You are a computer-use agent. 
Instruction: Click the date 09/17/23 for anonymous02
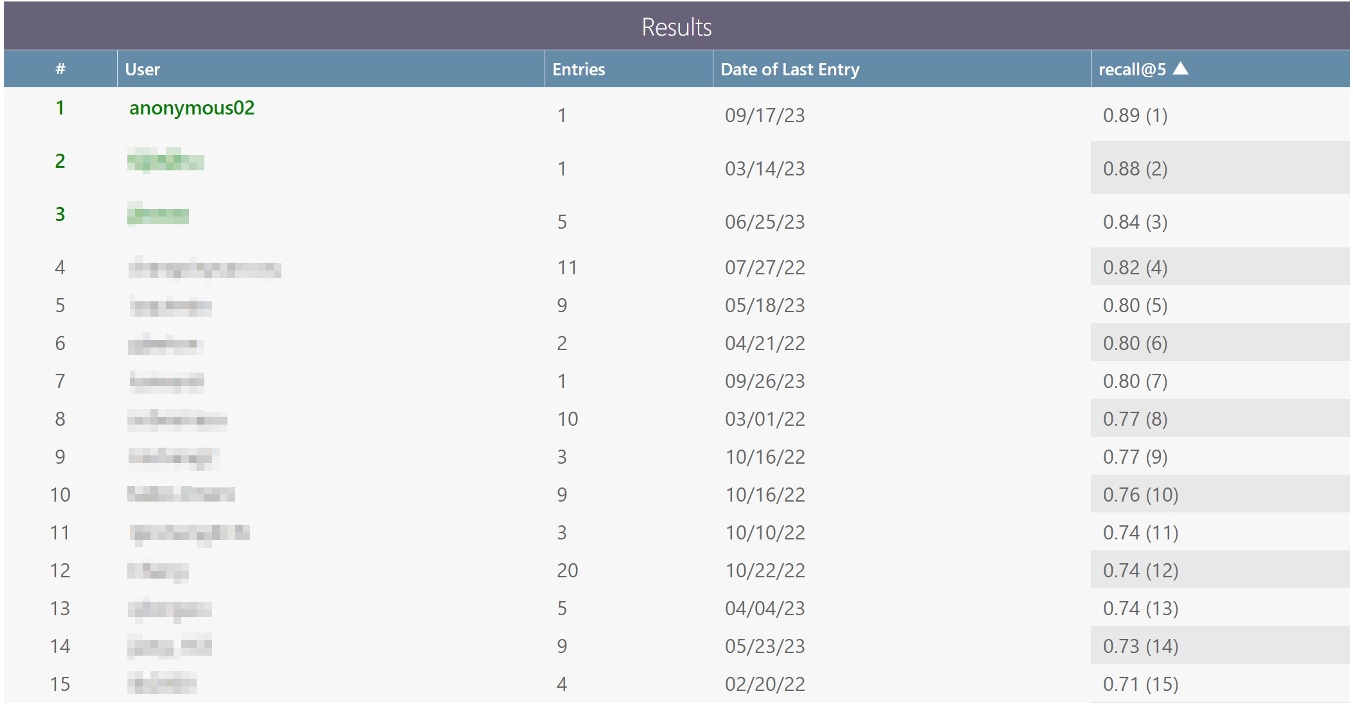coord(767,115)
